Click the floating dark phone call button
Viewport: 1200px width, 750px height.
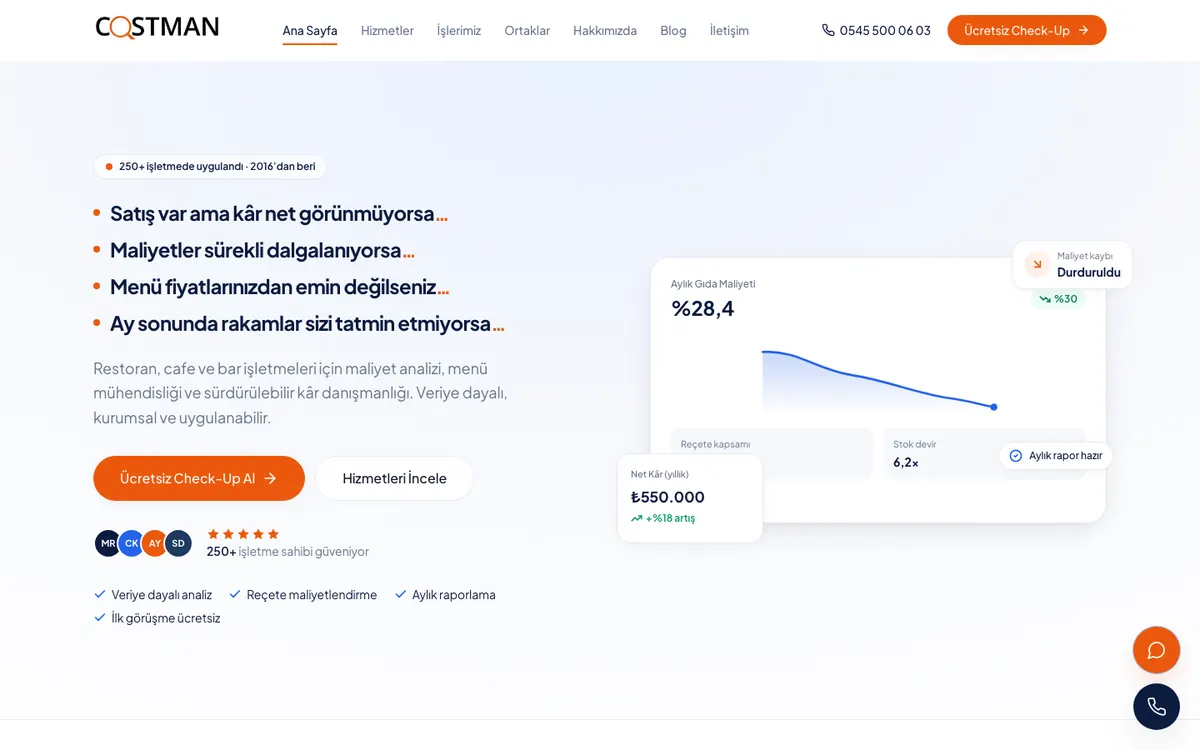pyautogui.click(x=1156, y=706)
